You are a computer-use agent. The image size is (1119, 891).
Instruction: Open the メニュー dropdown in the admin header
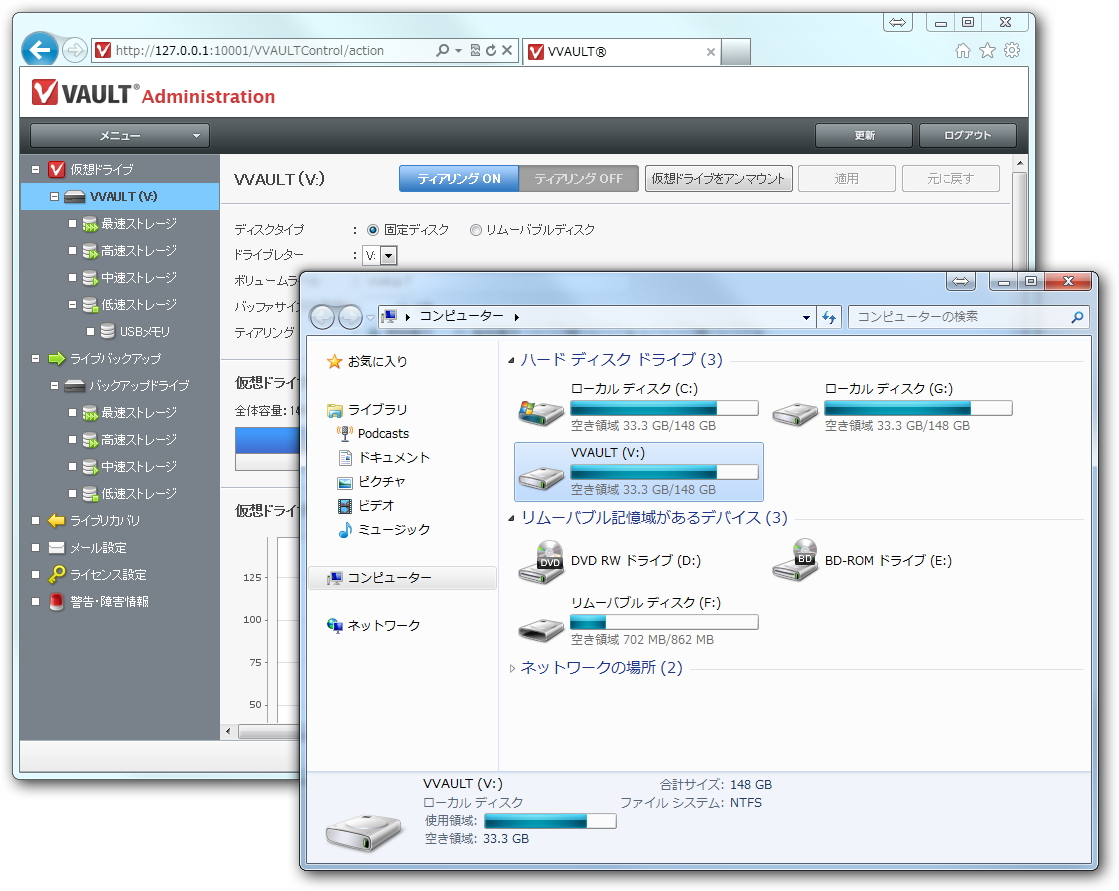120,135
